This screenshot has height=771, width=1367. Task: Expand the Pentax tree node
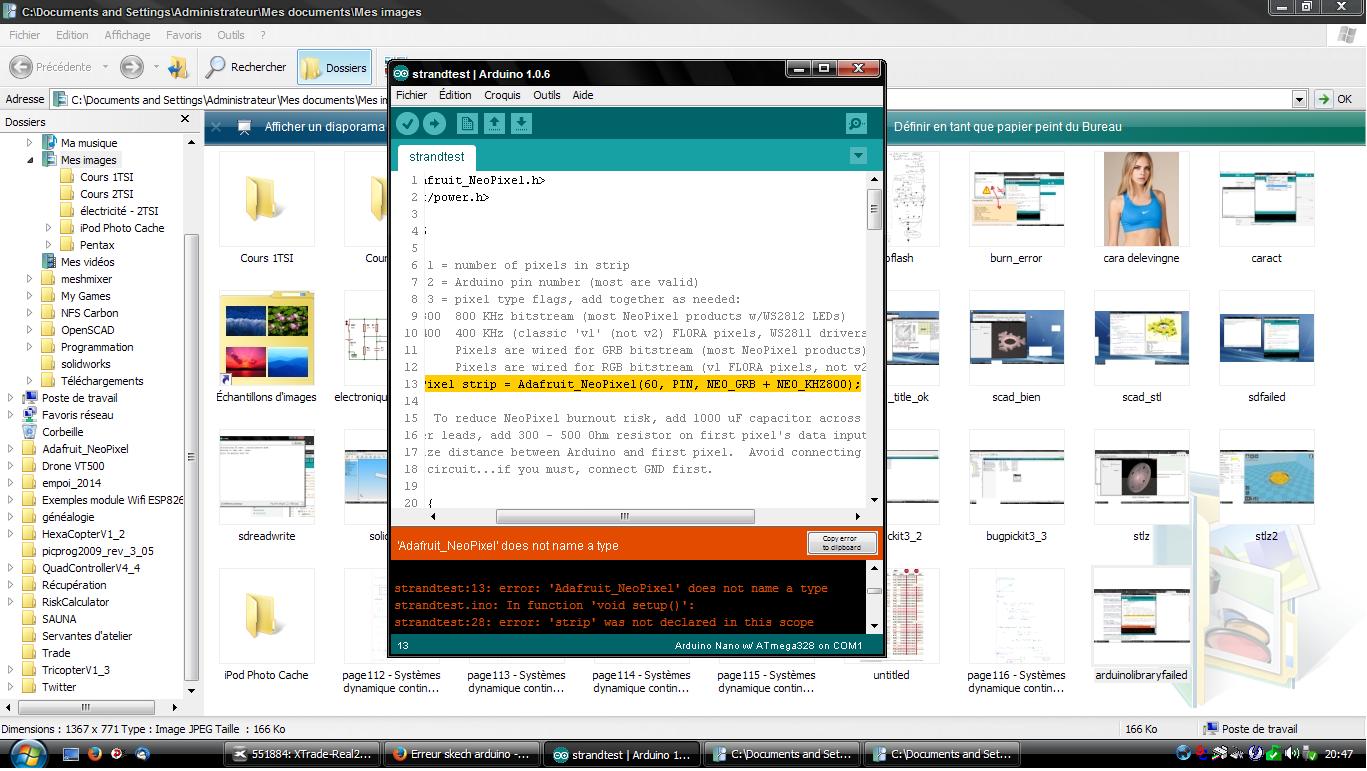coord(48,245)
